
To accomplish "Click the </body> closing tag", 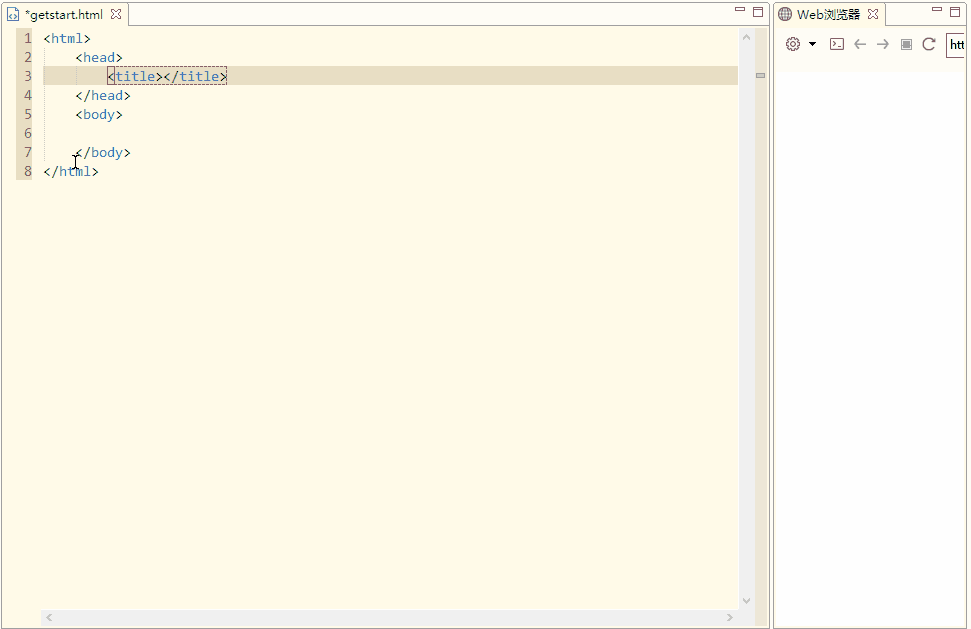I will [x=103, y=152].
